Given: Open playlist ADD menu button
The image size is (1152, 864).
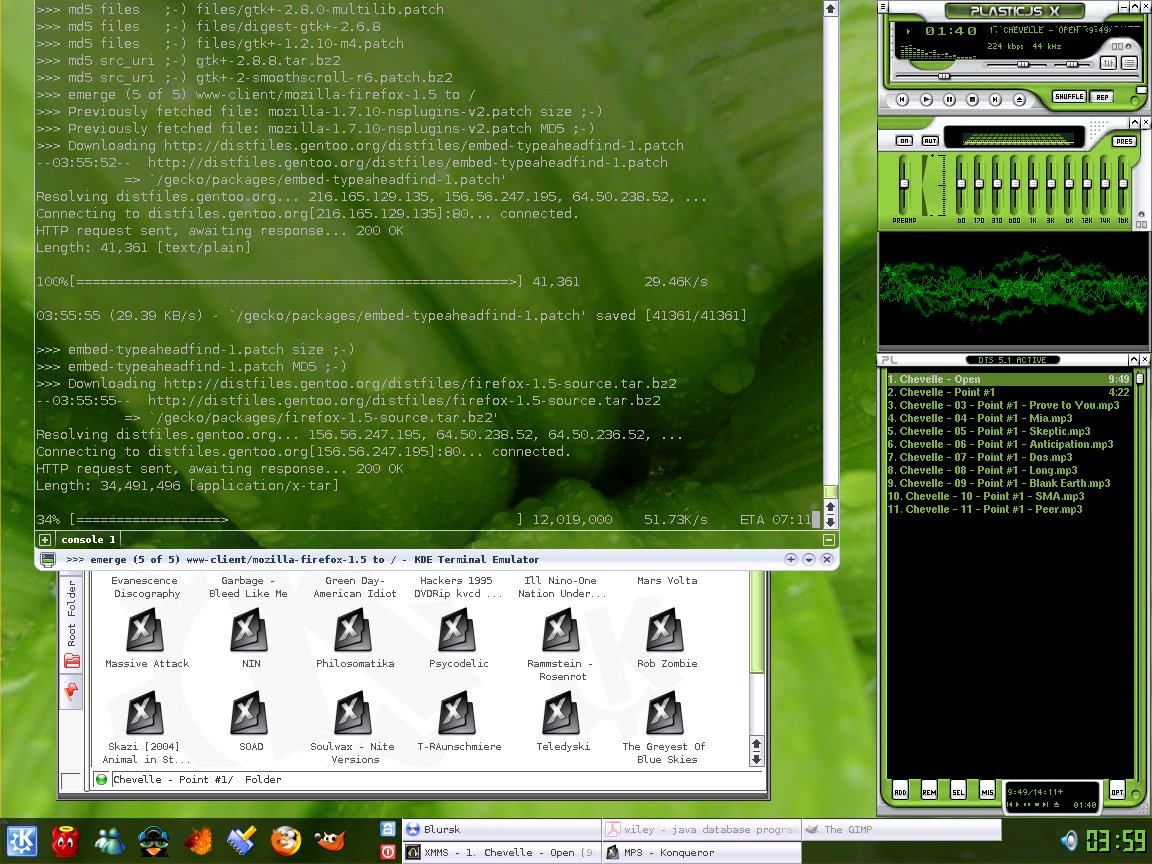Looking at the screenshot, I should (900, 791).
